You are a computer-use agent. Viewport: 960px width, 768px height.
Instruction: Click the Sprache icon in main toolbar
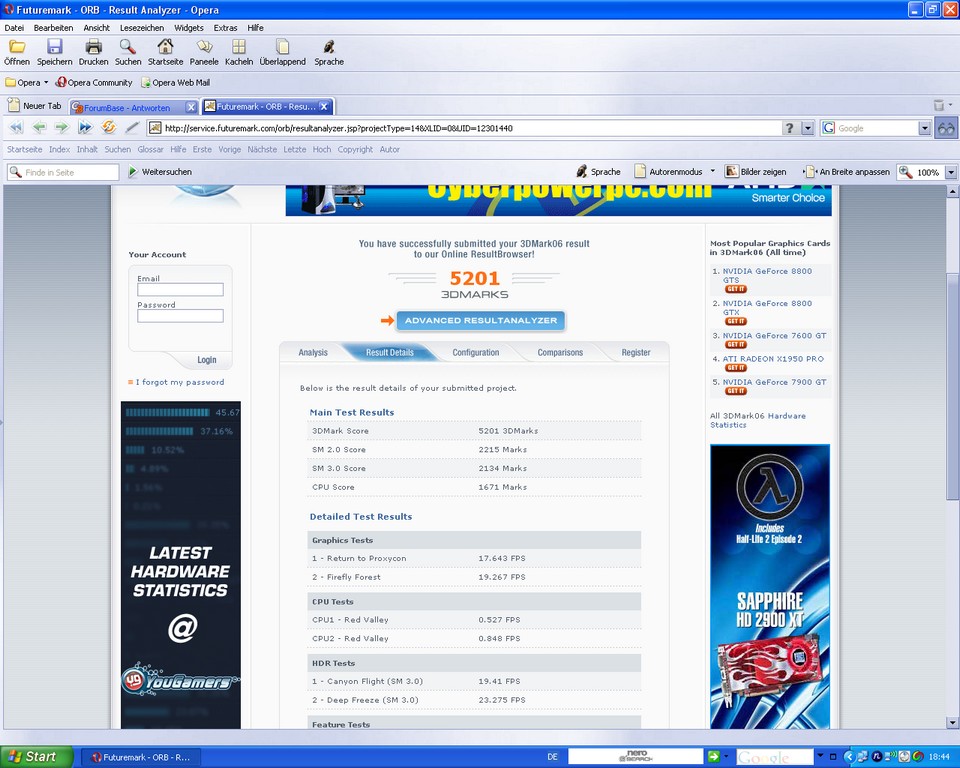tap(329, 47)
